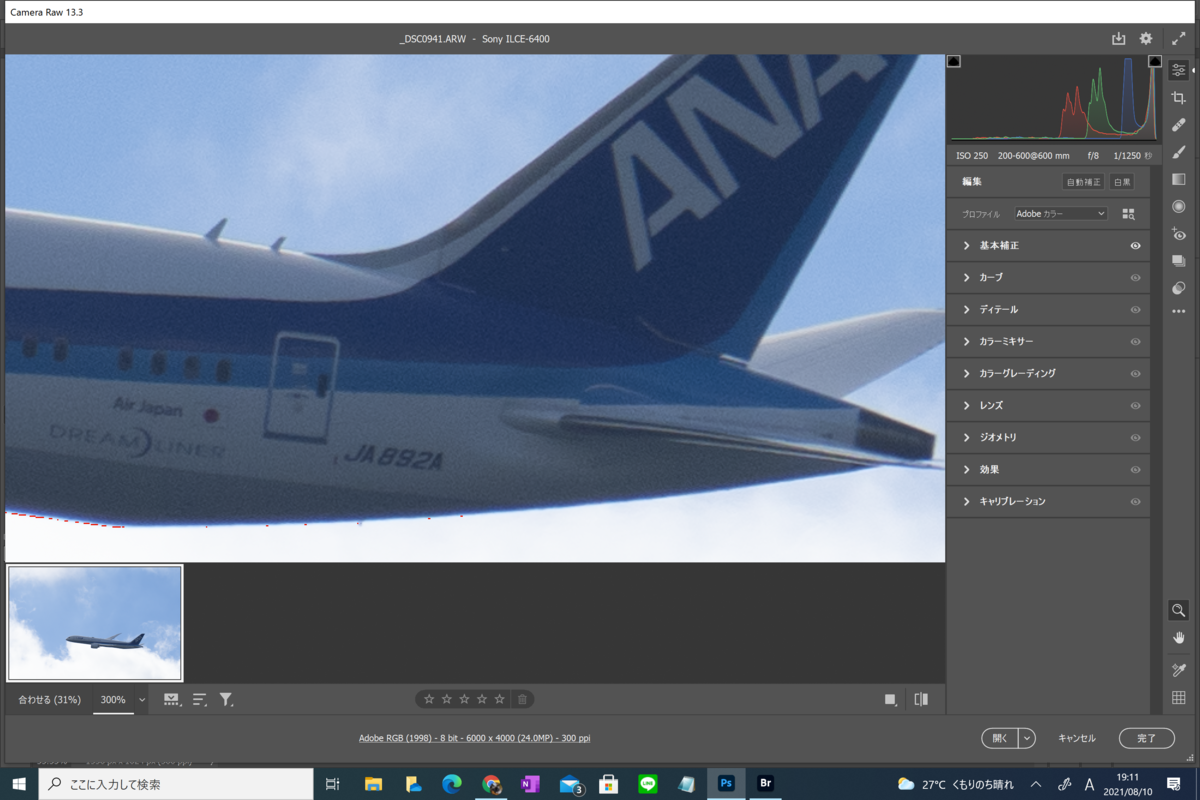1200x800 pixels.
Task: Open the Adobe カラー profile dropdown
Action: (1060, 214)
